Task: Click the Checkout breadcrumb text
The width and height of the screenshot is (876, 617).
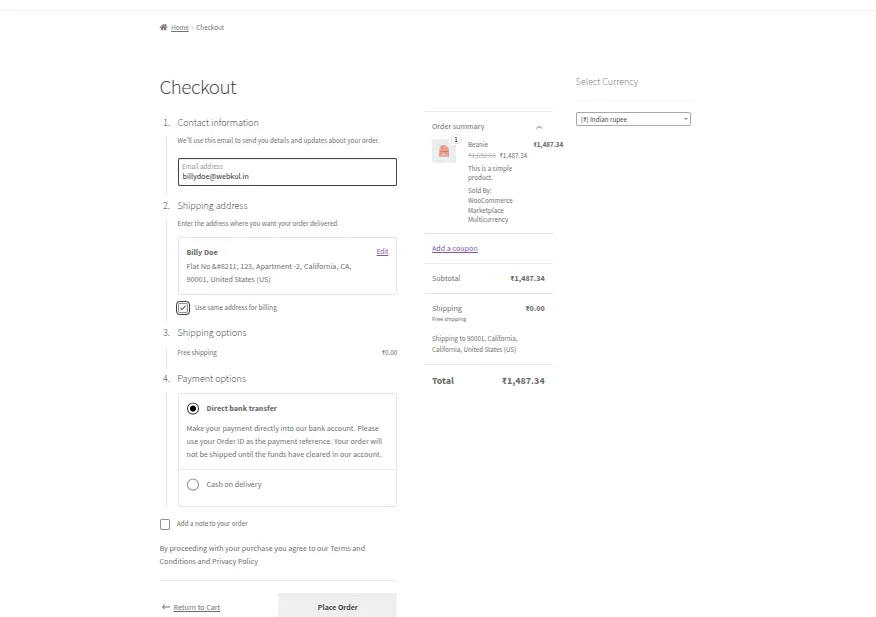Action: 210,27
